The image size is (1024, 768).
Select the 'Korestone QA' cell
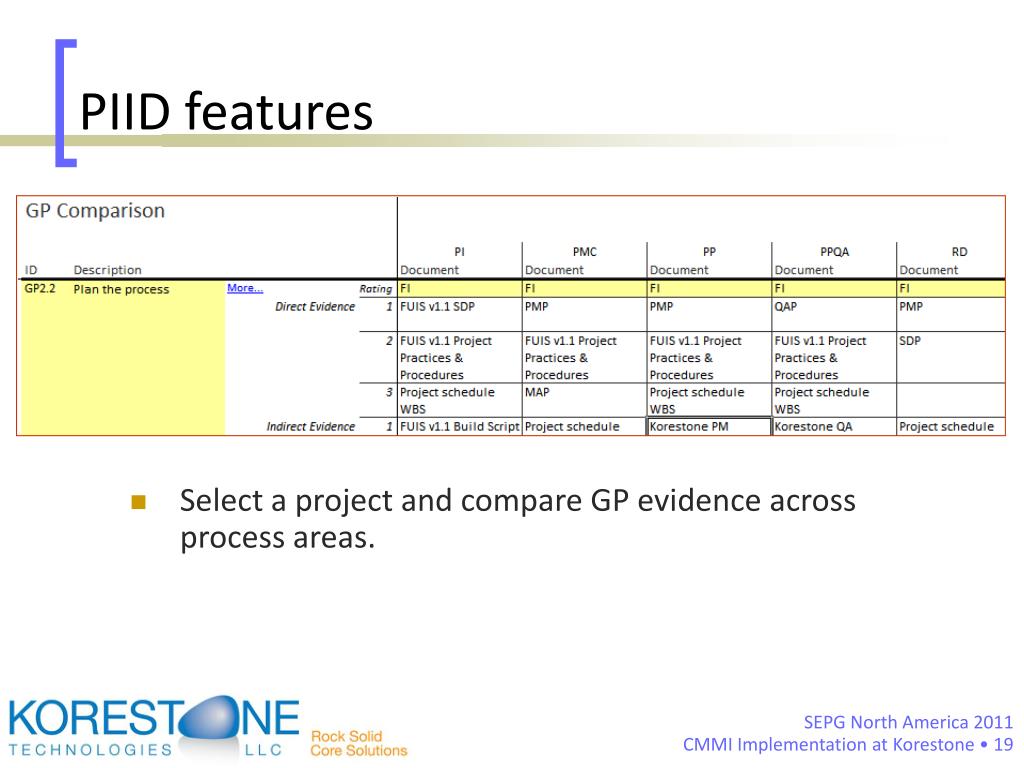834,426
